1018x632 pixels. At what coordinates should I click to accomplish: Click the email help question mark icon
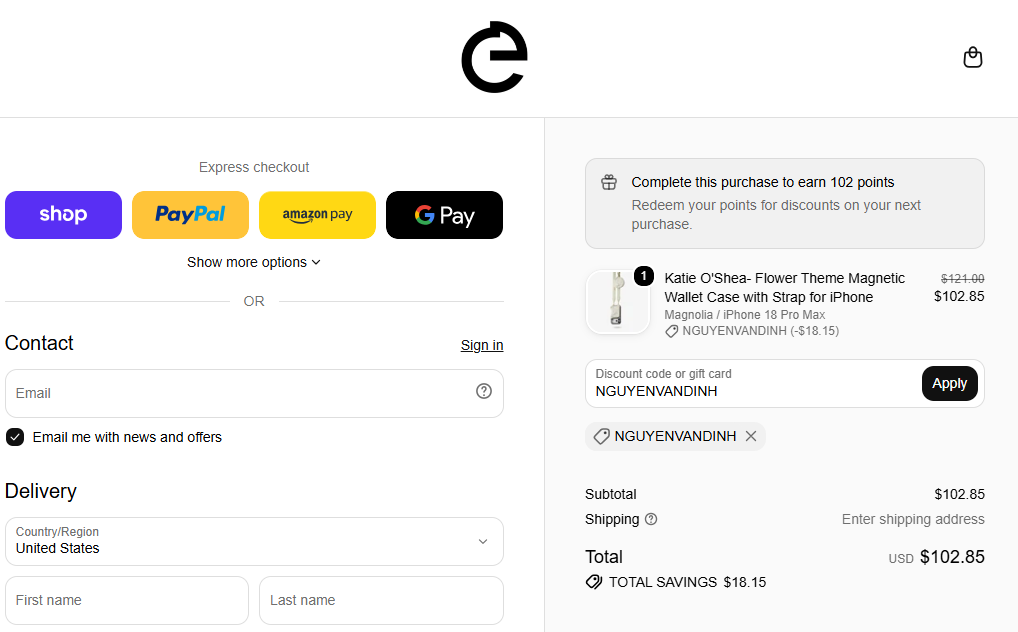tap(484, 391)
